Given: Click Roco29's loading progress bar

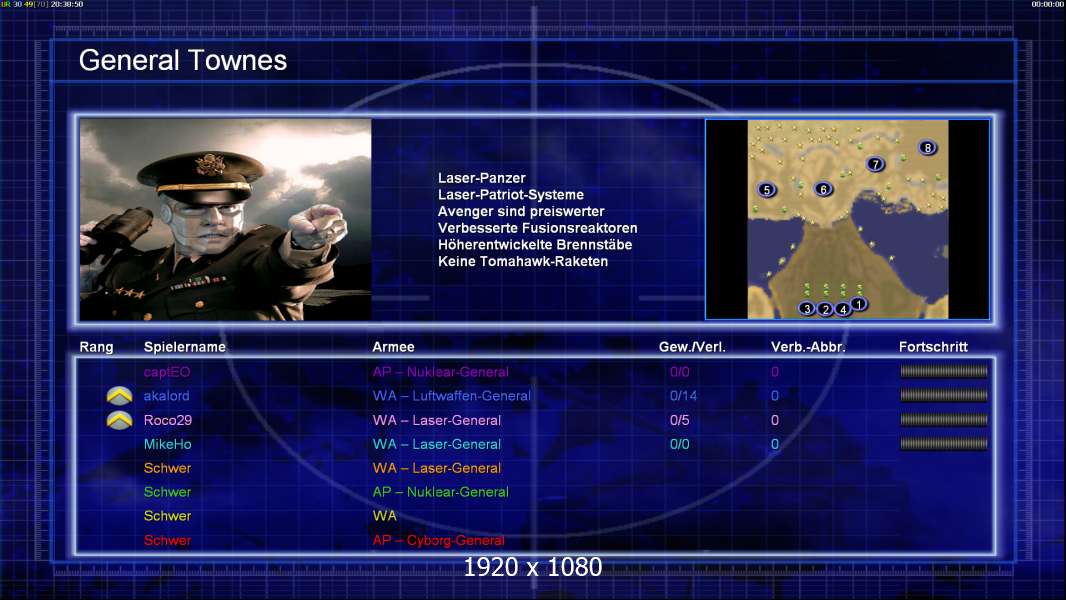Looking at the screenshot, I should 944,419.
